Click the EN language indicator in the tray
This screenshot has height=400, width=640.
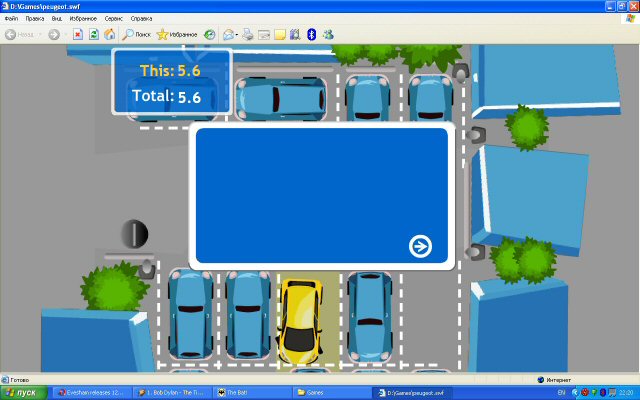click(x=562, y=393)
